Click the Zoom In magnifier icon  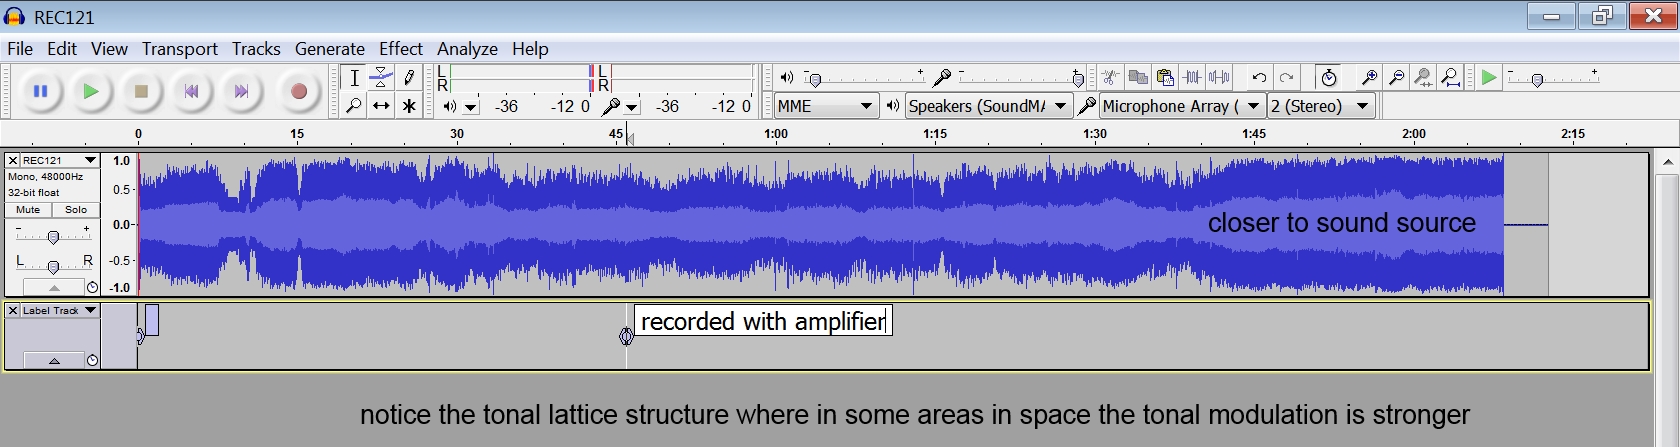click(x=1369, y=78)
